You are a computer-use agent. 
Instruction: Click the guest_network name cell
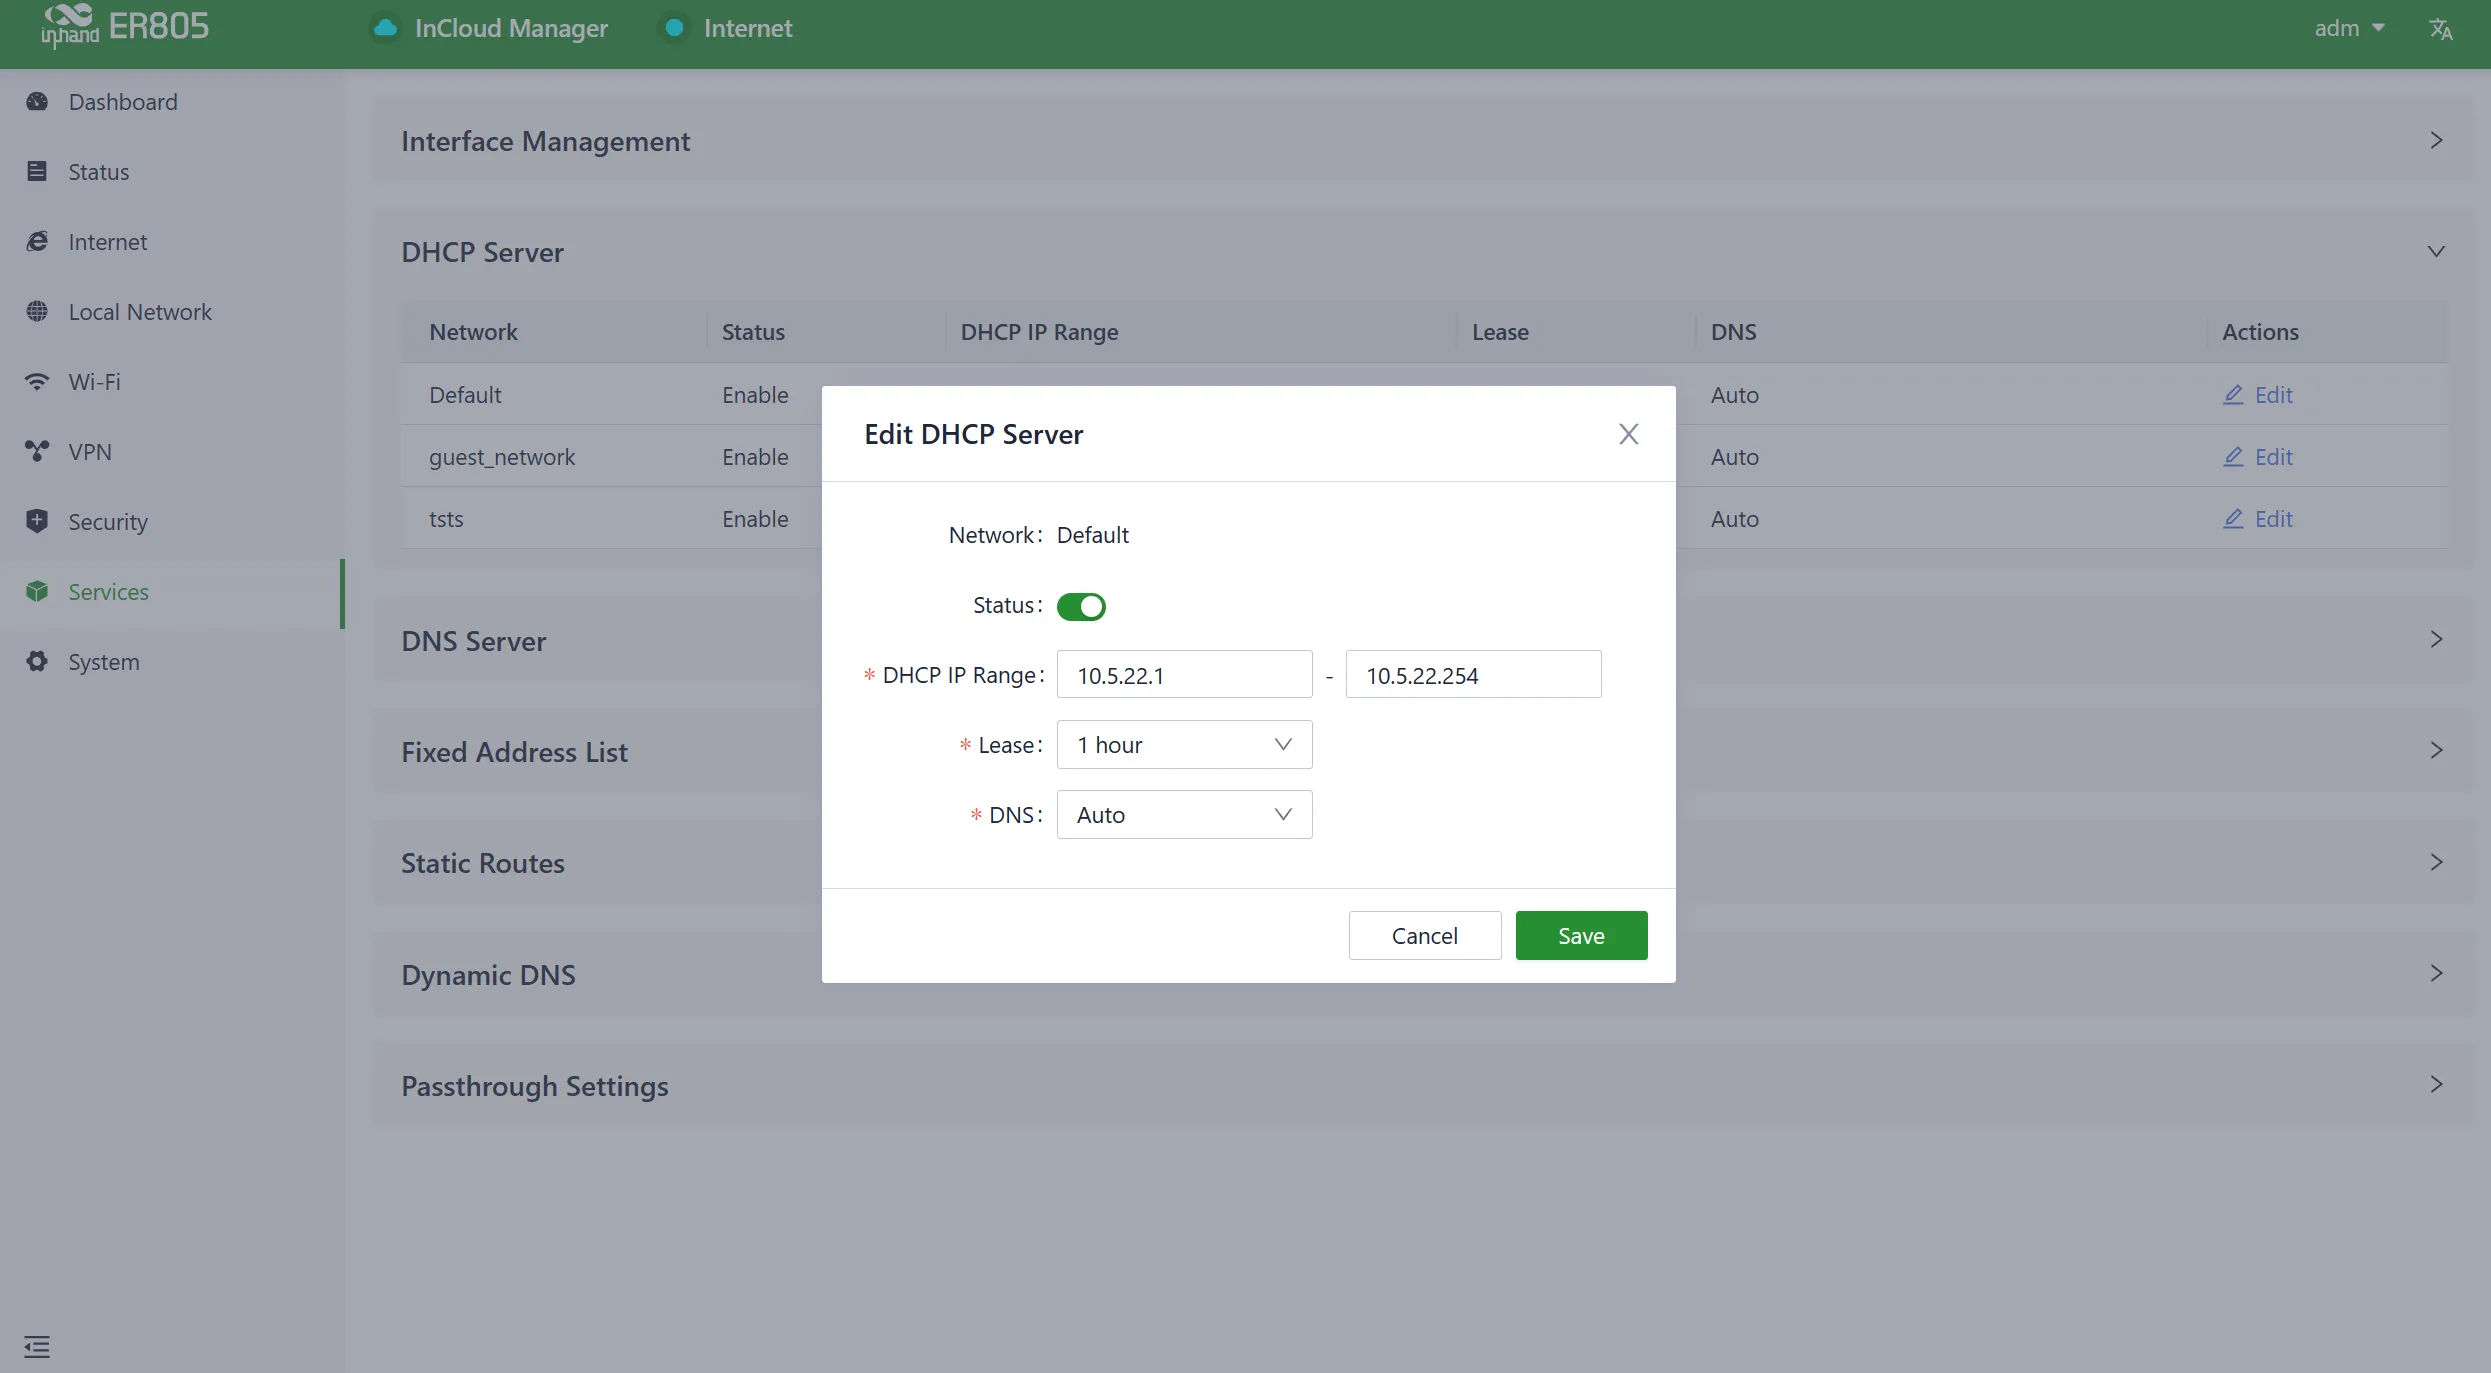[x=502, y=457]
